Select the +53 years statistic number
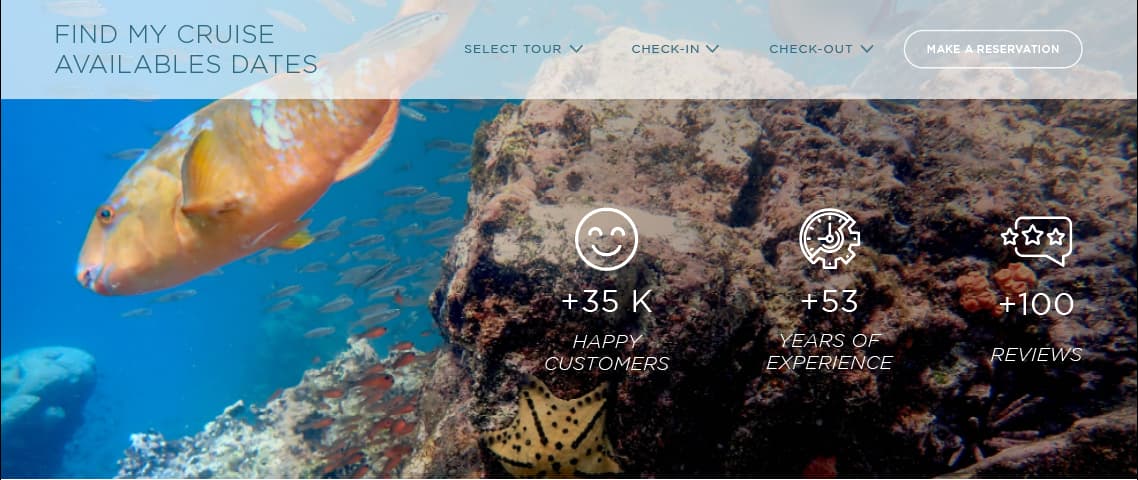This screenshot has width=1138, height=480. 830,301
